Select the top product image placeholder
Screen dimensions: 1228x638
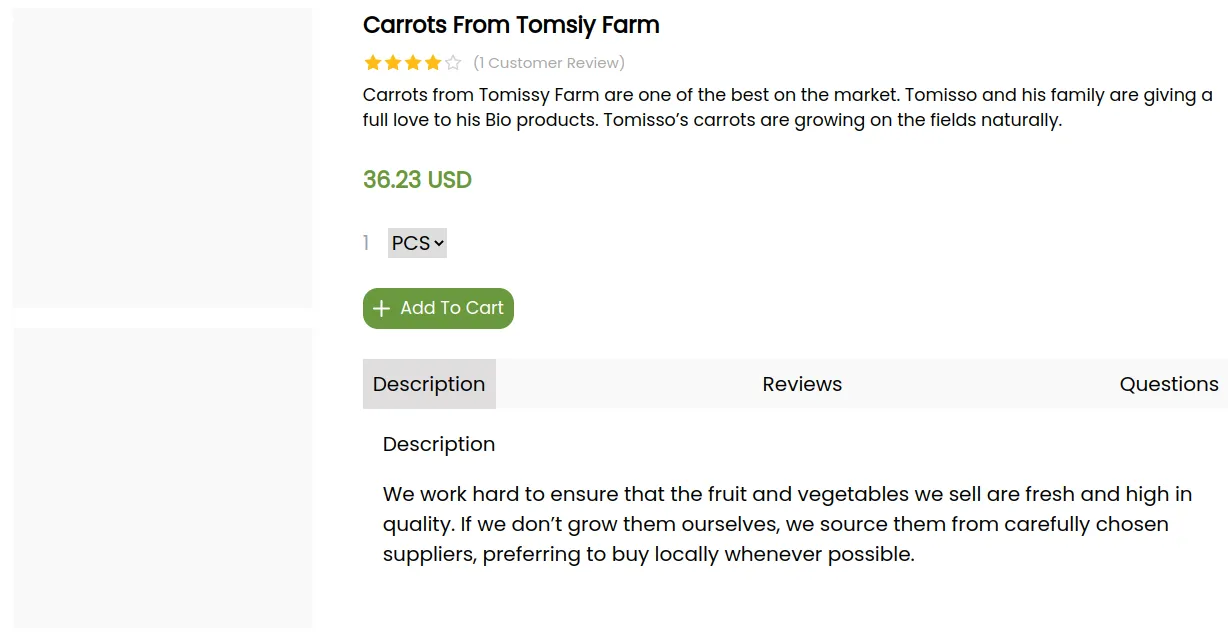click(162, 158)
